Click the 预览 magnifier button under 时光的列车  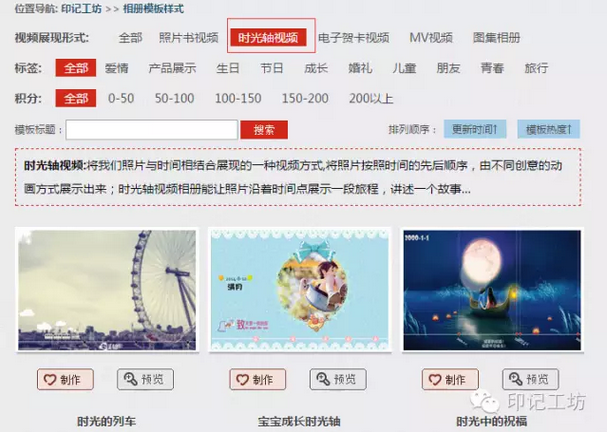(x=145, y=379)
